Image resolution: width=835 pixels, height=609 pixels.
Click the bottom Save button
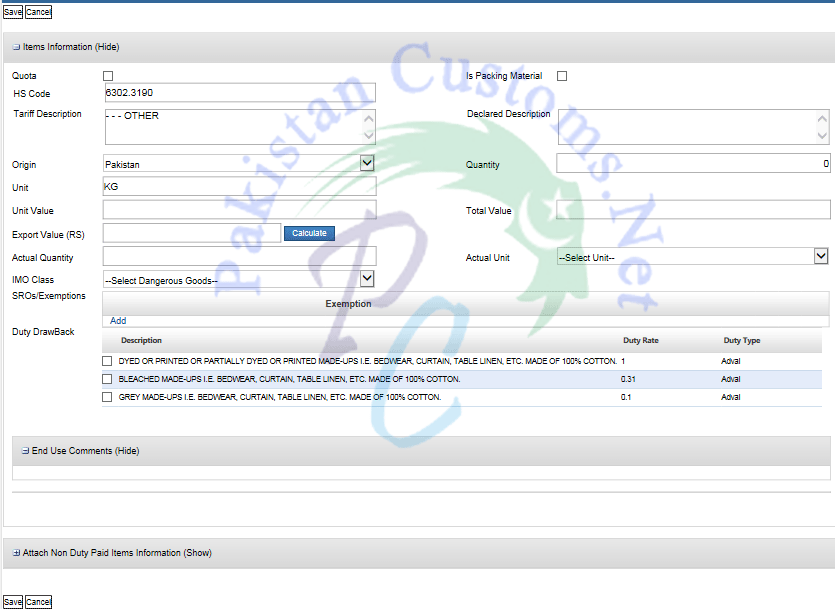[13, 602]
